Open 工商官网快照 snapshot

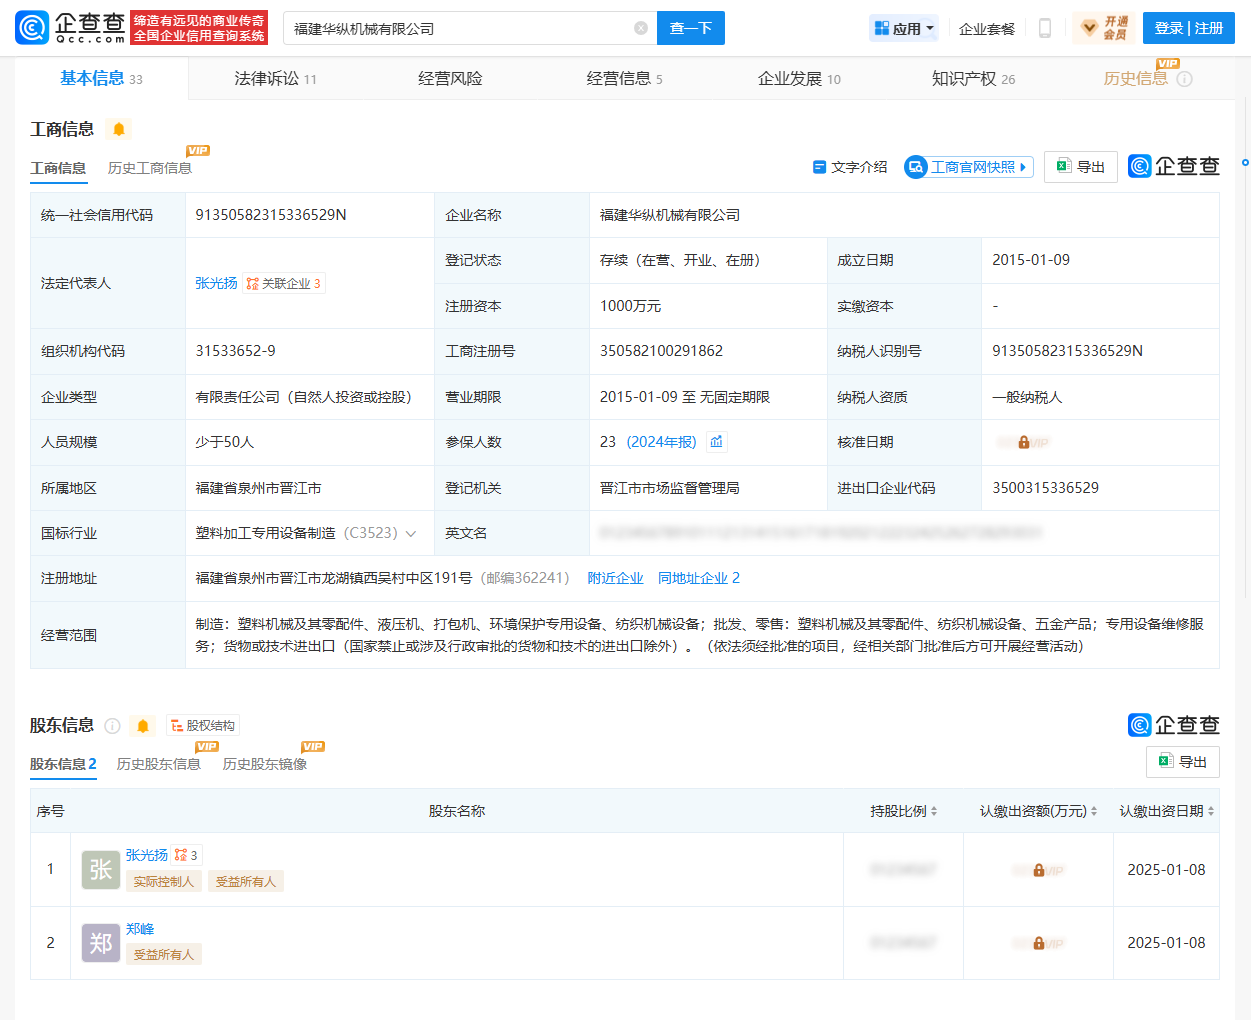[x=968, y=167]
